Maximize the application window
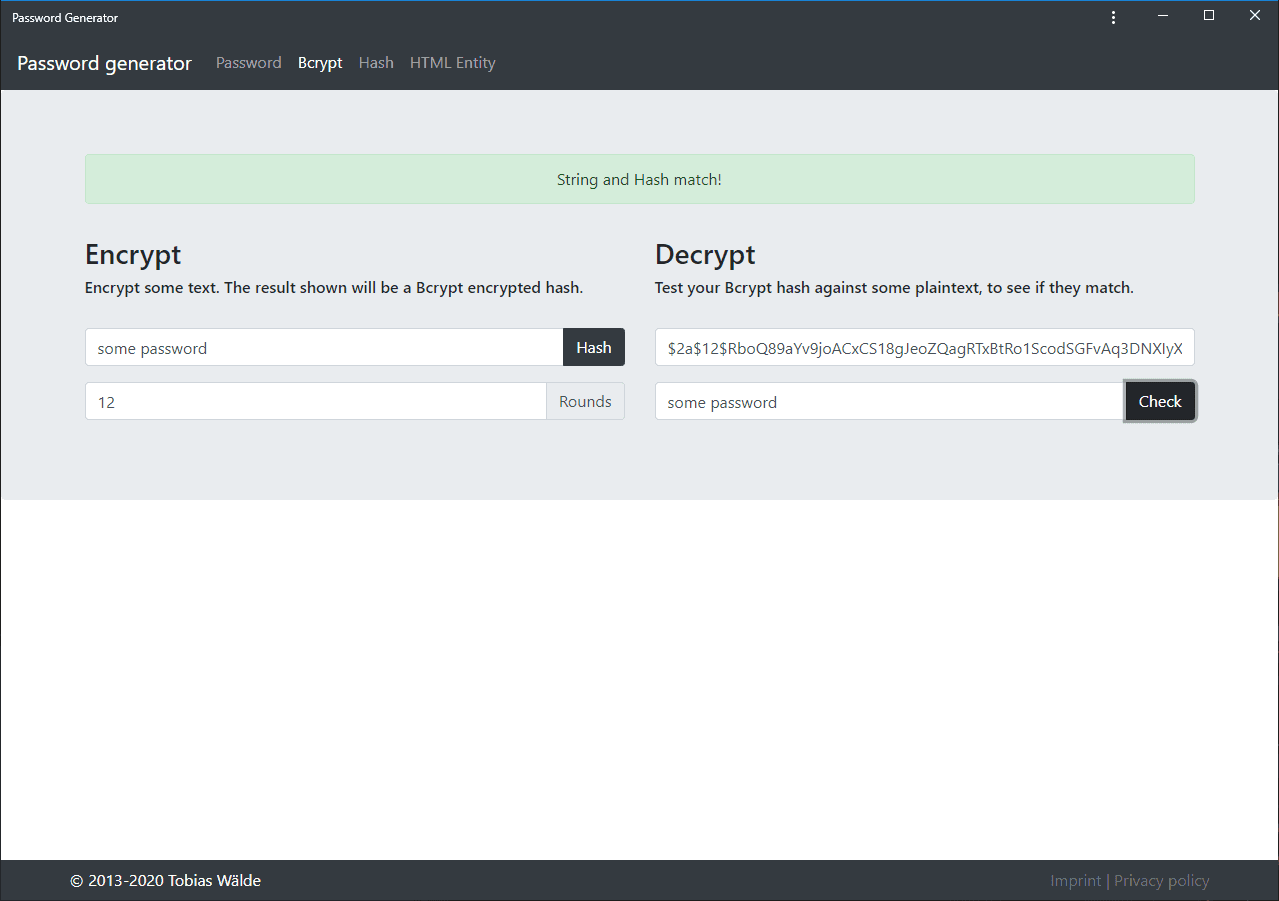The width and height of the screenshot is (1279, 901). point(1209,16)
